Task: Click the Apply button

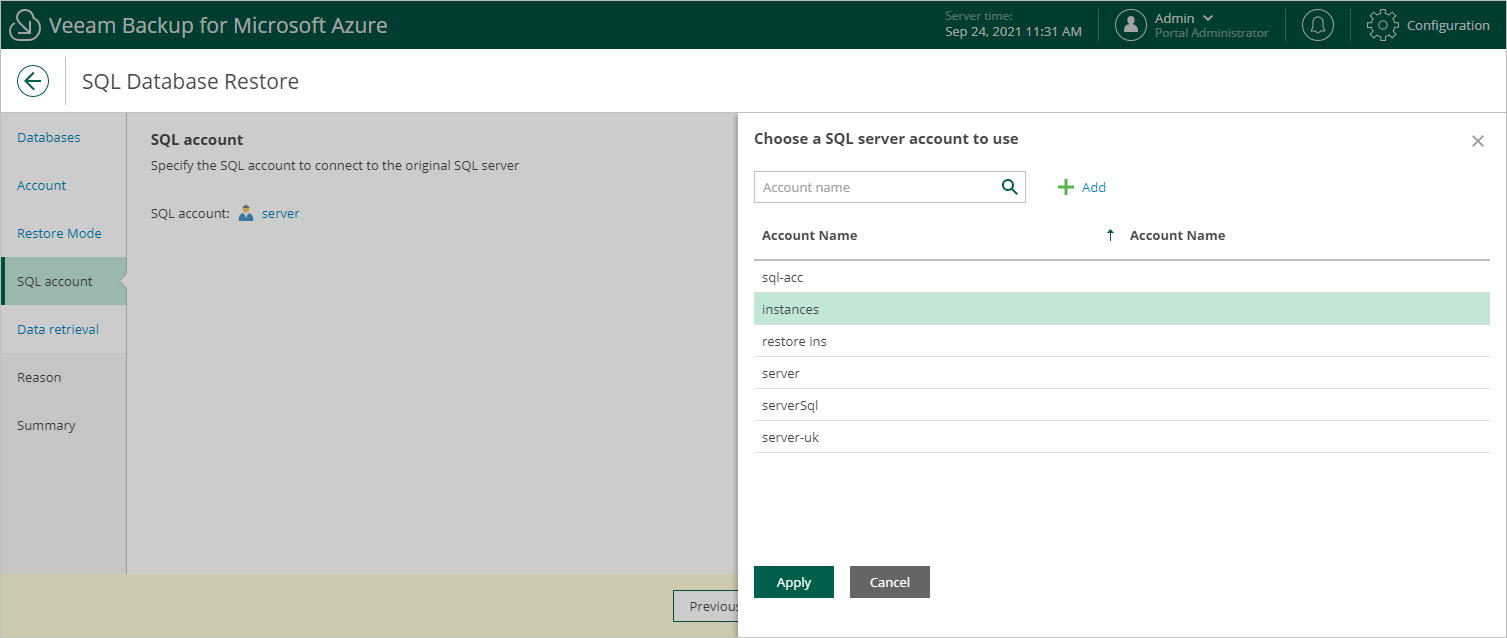Action: coord(794,582)
